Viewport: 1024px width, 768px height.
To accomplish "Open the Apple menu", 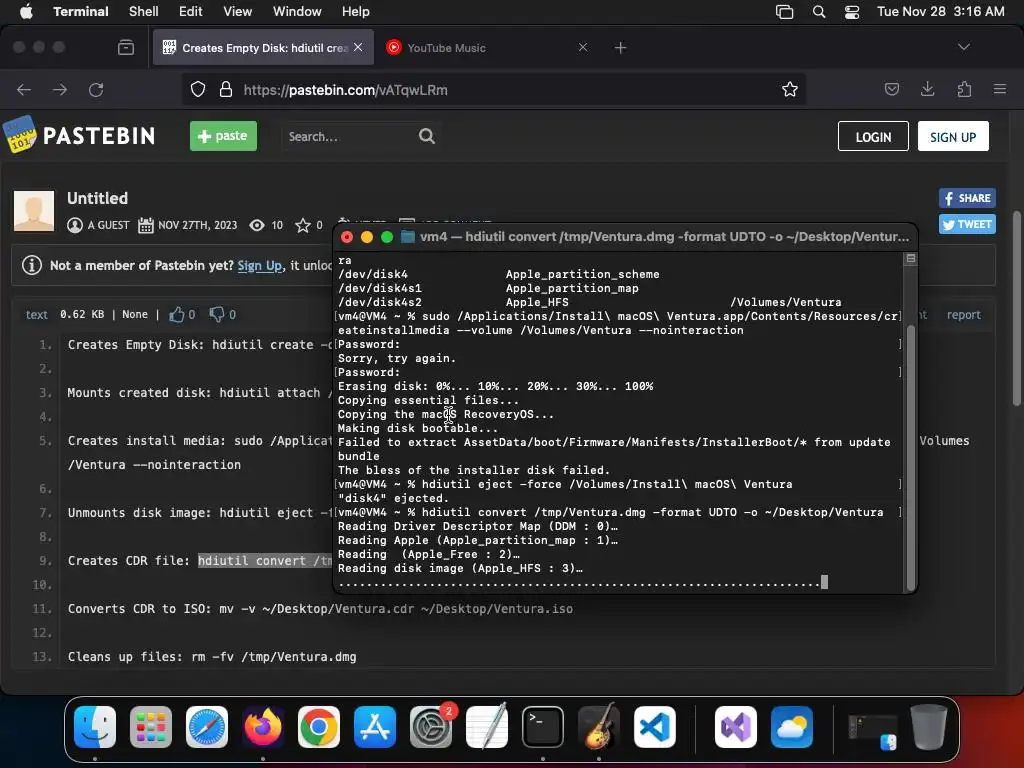I will pos(26,11).
